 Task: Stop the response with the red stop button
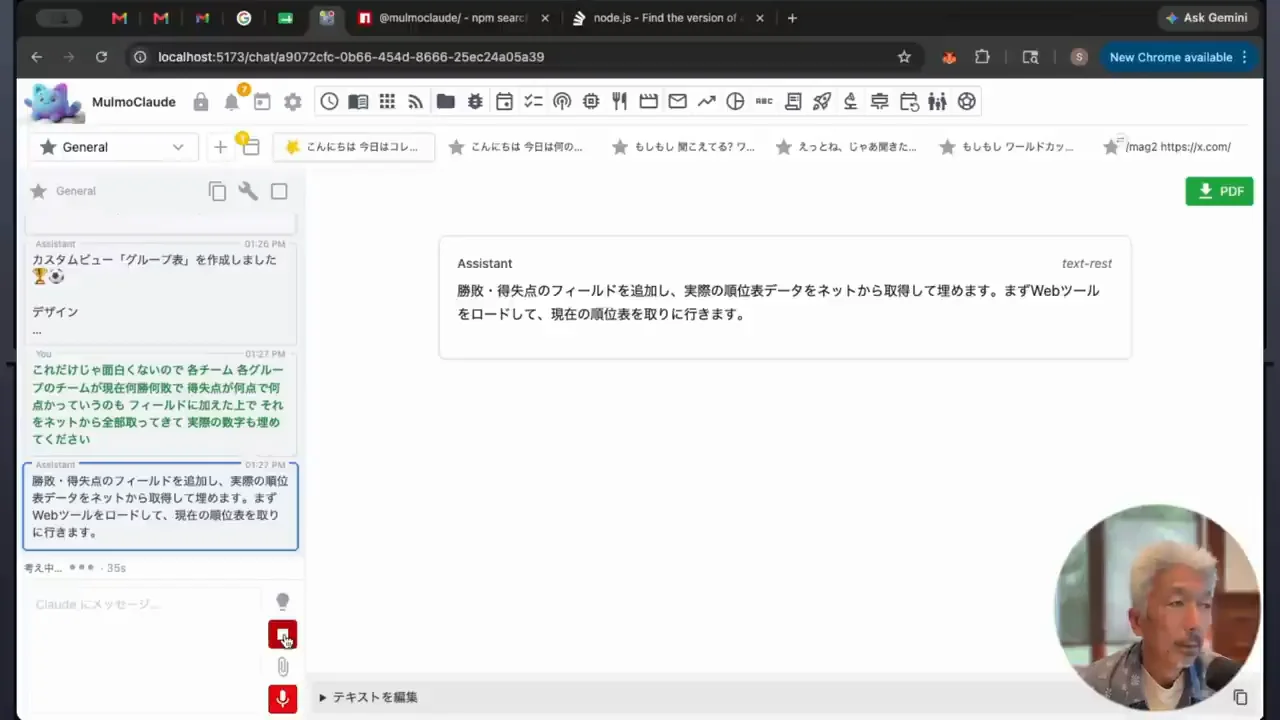pos(282,634)
